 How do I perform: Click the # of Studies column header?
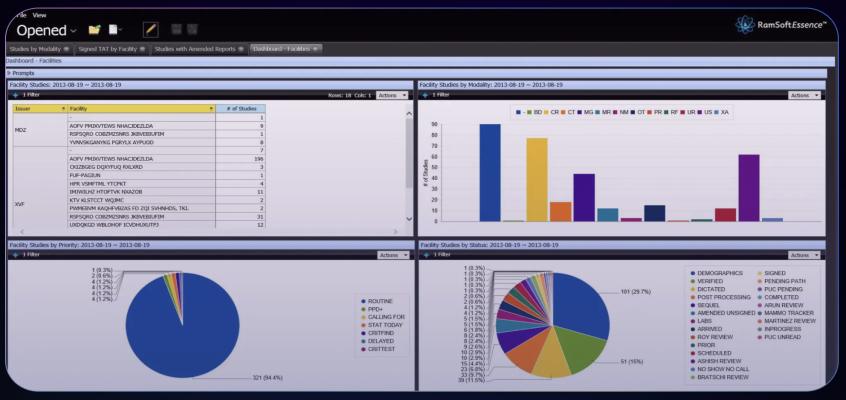click(x=241, y=108)
